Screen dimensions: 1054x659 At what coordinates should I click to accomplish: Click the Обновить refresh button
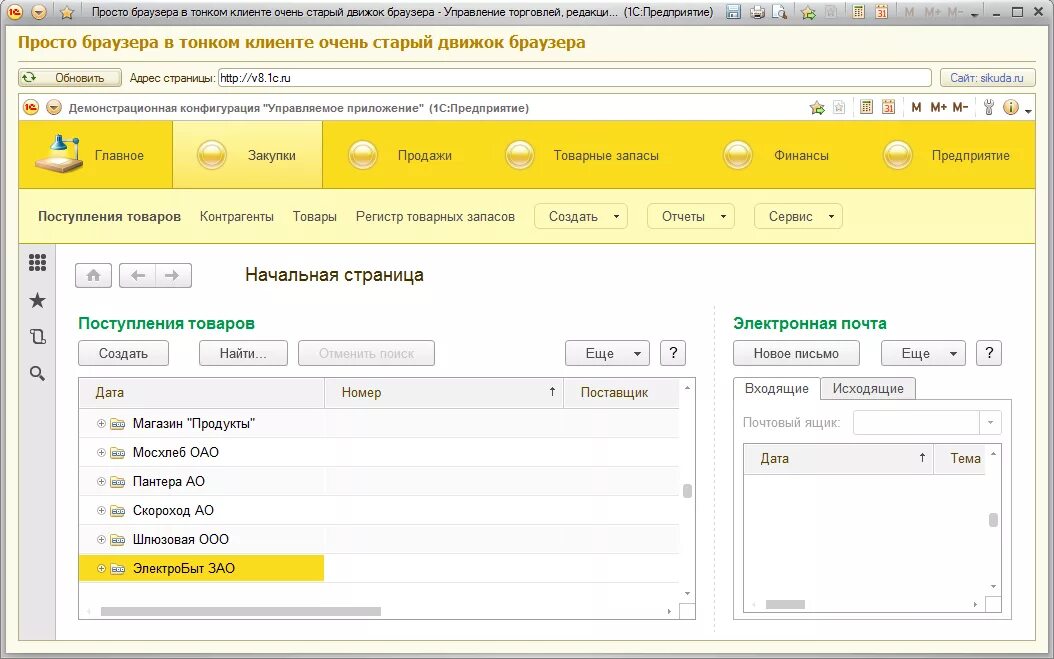[x=70, y=78]
